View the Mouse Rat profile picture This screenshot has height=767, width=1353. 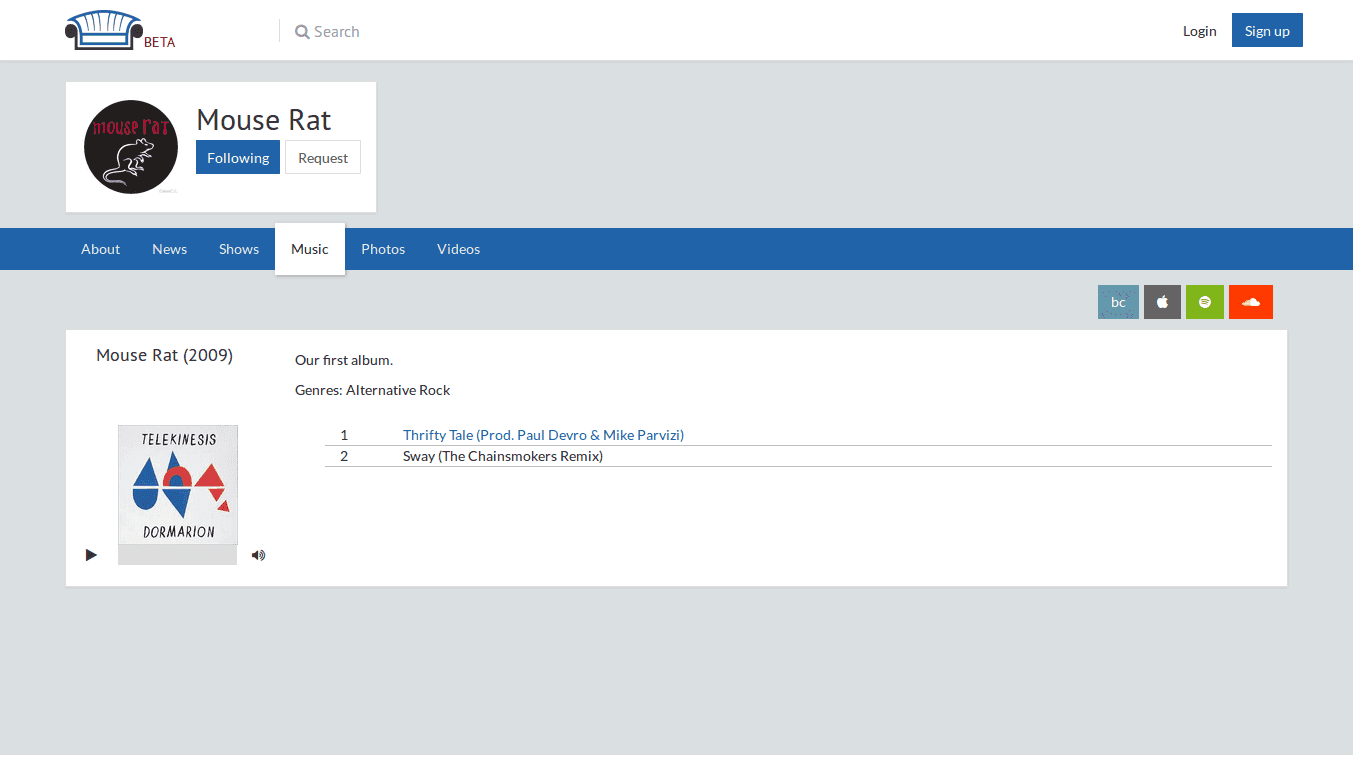coord(131,147)
